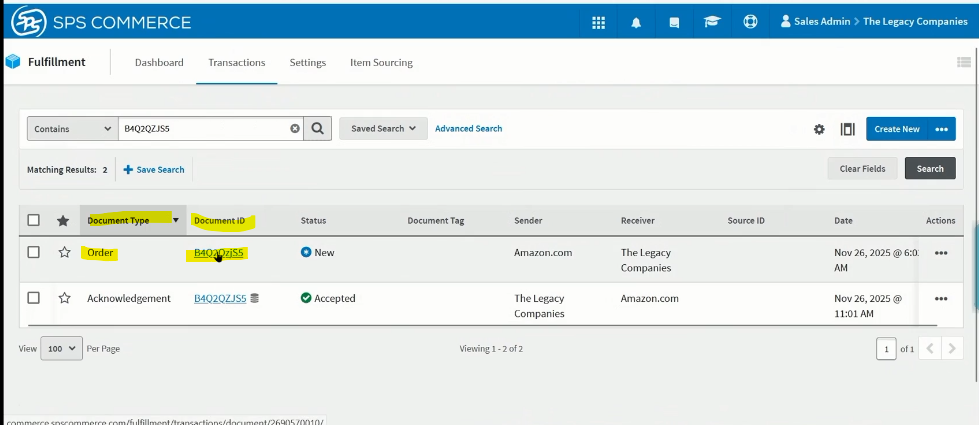Open actions menu for the Acknowledgement row
This screenshot has width=979, height=425.
click(x=941, y=298)
